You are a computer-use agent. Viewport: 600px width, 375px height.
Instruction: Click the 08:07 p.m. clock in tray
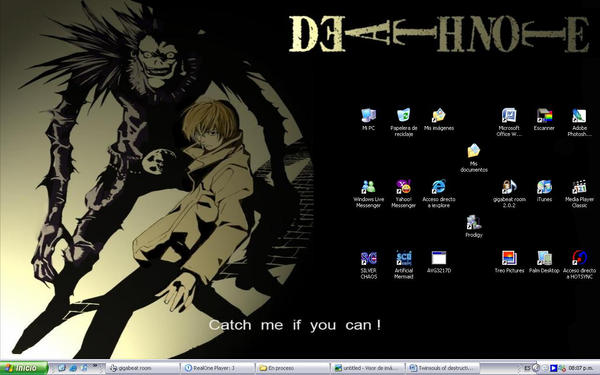(x=581, y=368)
